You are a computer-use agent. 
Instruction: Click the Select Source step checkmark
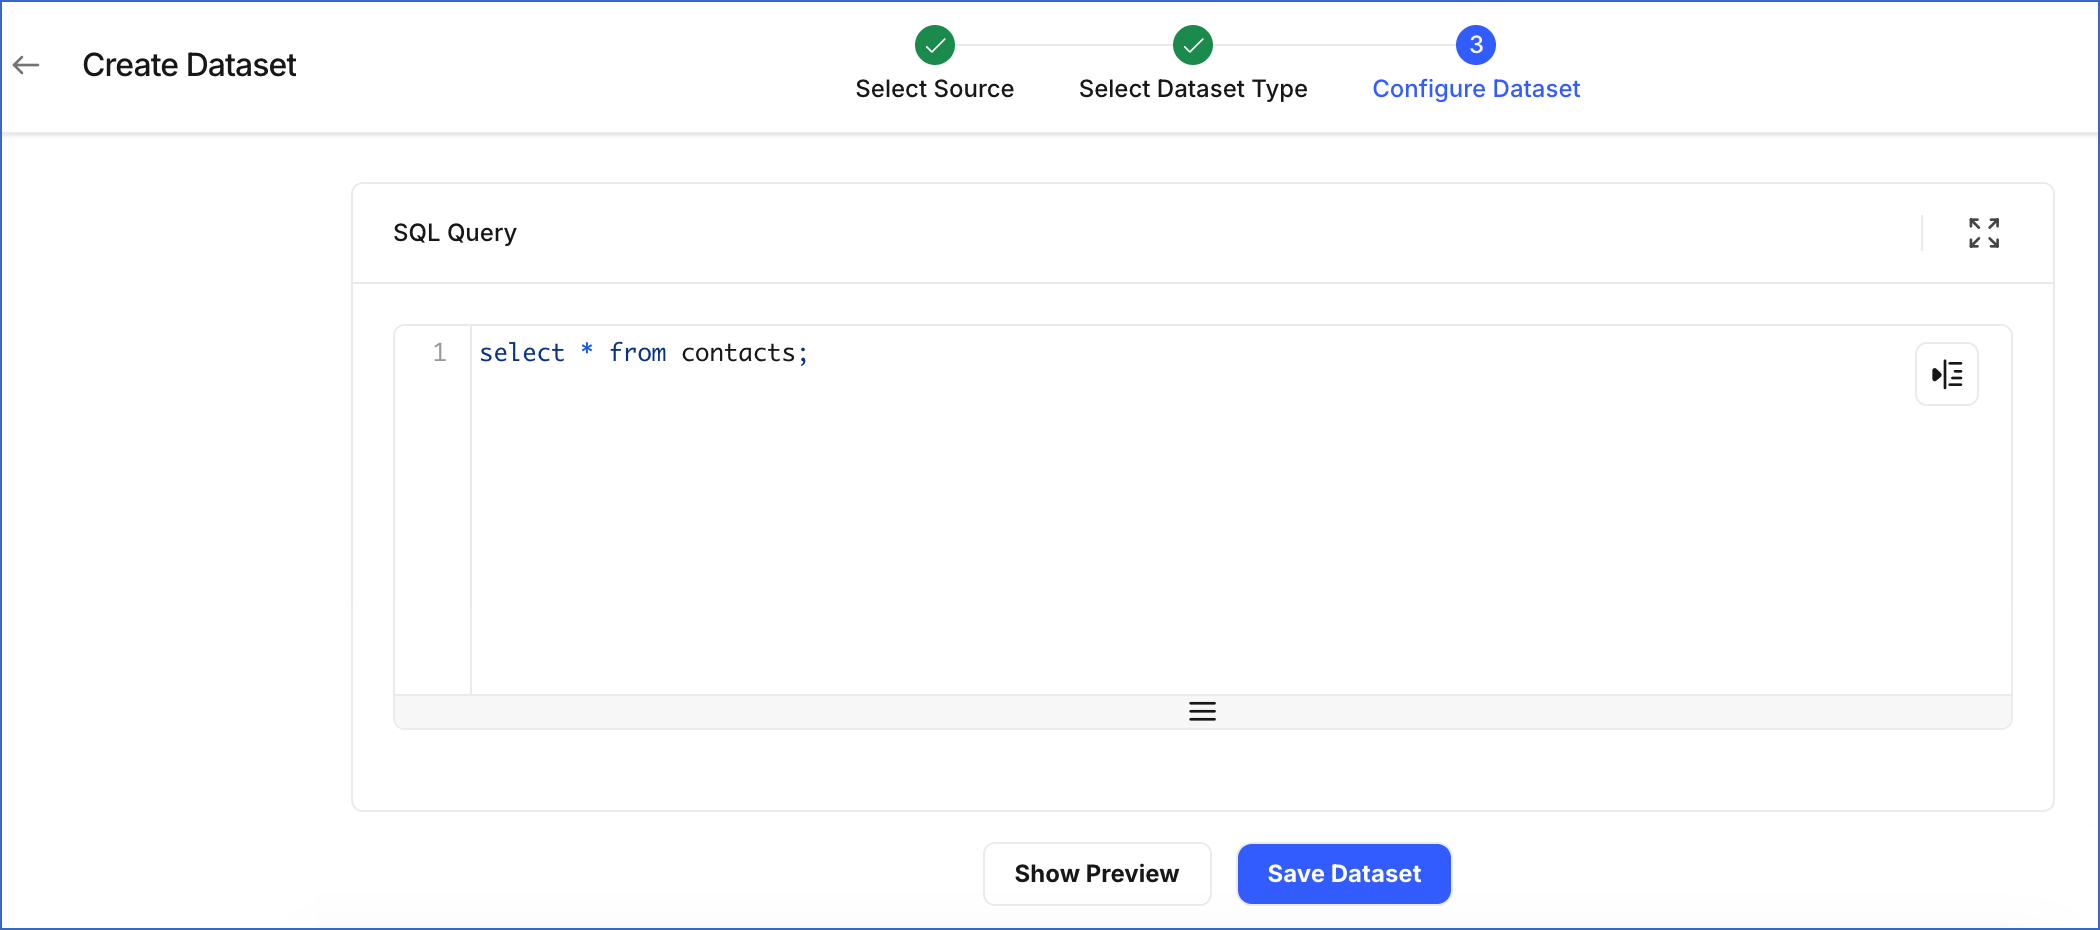[x=935, y=45]
